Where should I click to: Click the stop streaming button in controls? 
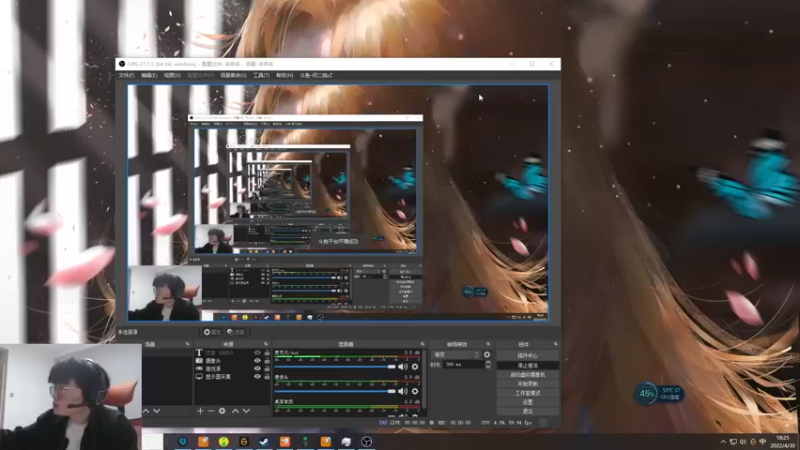(527, 365)
